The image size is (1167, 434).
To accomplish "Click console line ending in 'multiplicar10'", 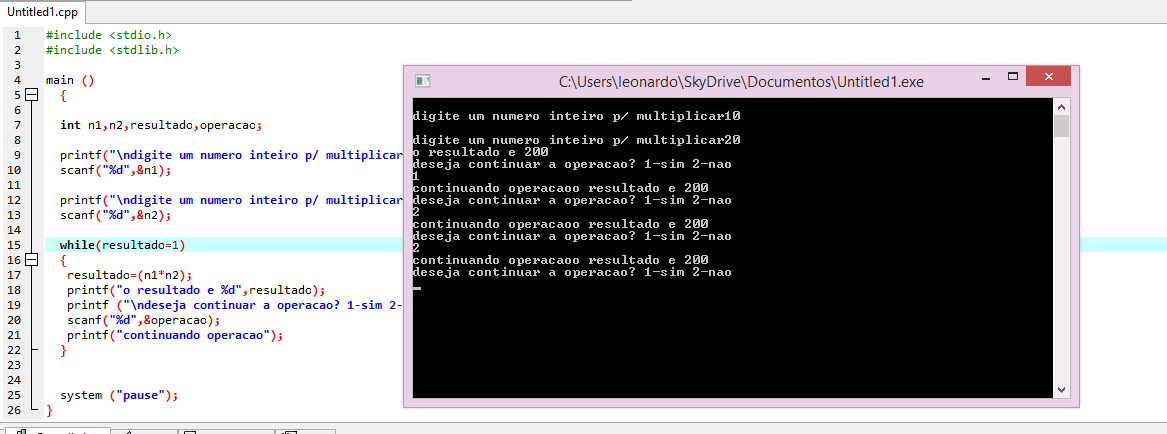I will (x=577, y=117).
